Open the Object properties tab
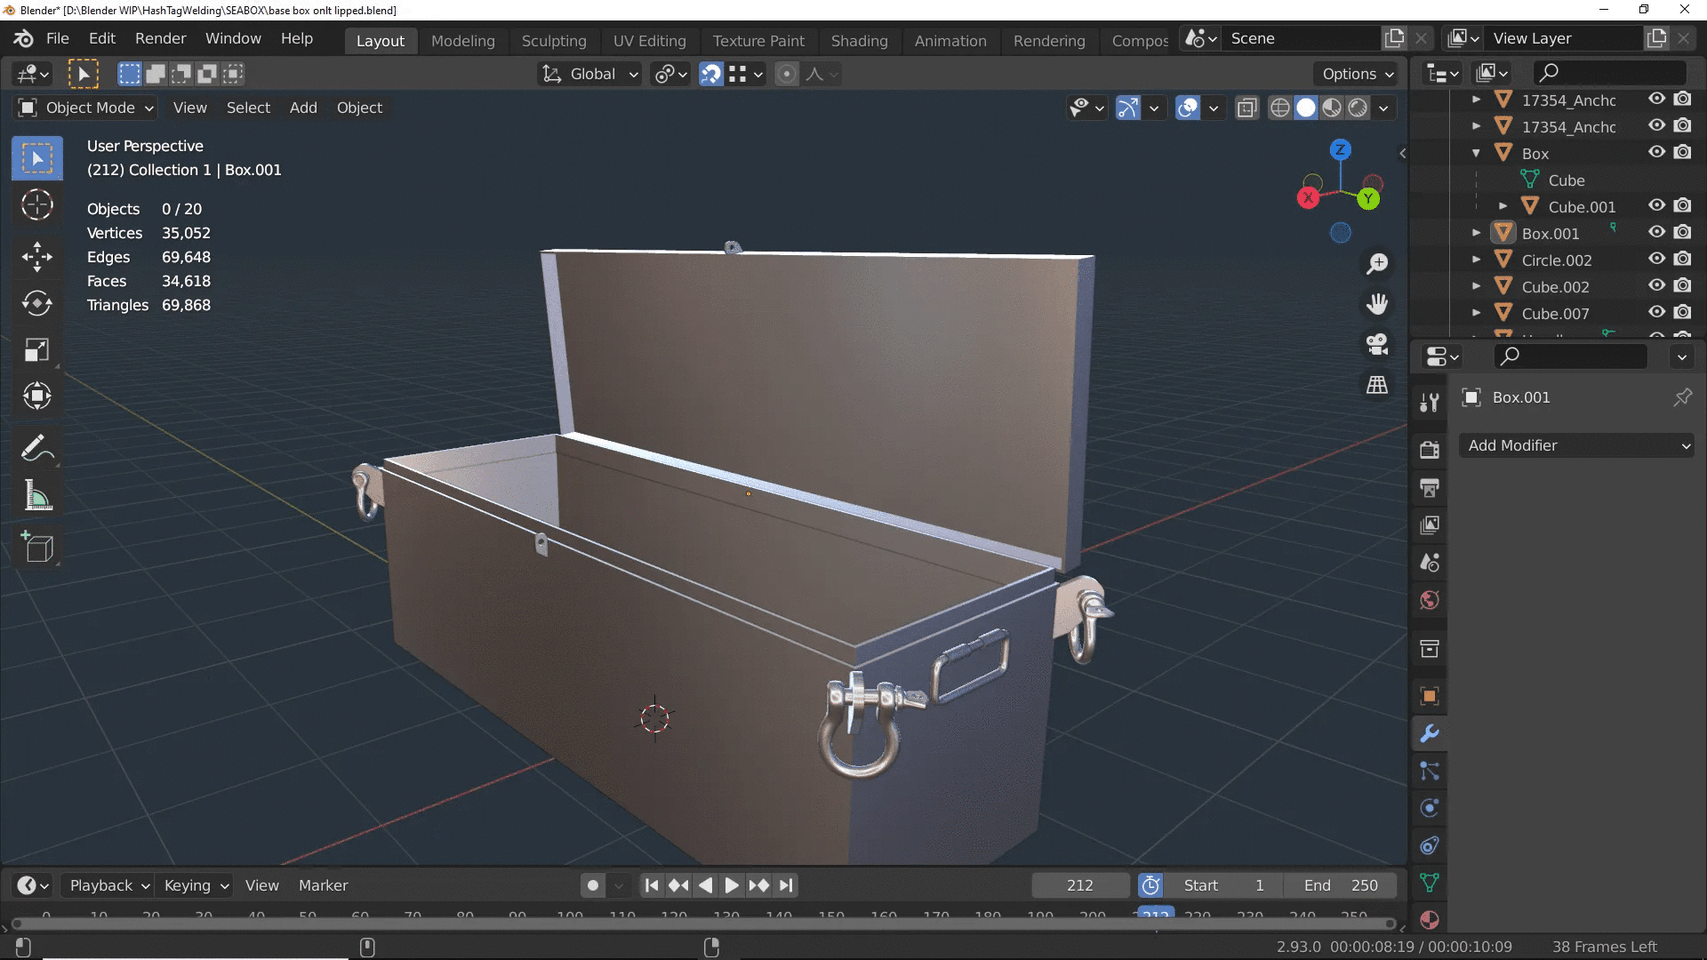Viewport: 1707px width, 960px height. pyautogui.click(x=1429, y=696)
